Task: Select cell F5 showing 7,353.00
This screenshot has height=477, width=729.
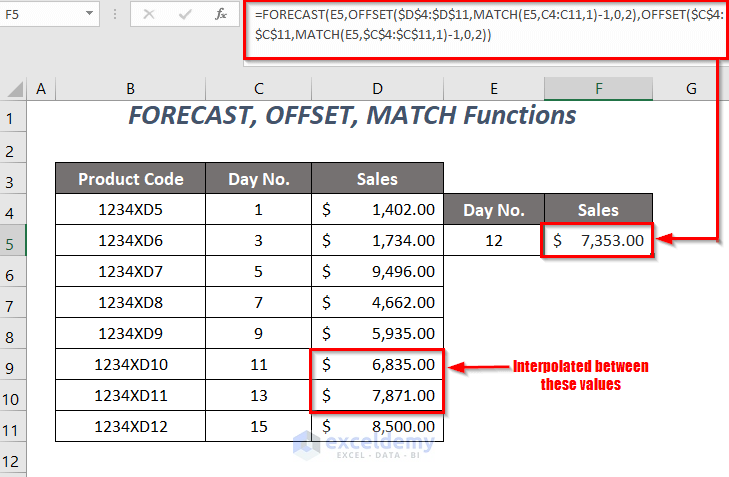Action: point(598,240)
